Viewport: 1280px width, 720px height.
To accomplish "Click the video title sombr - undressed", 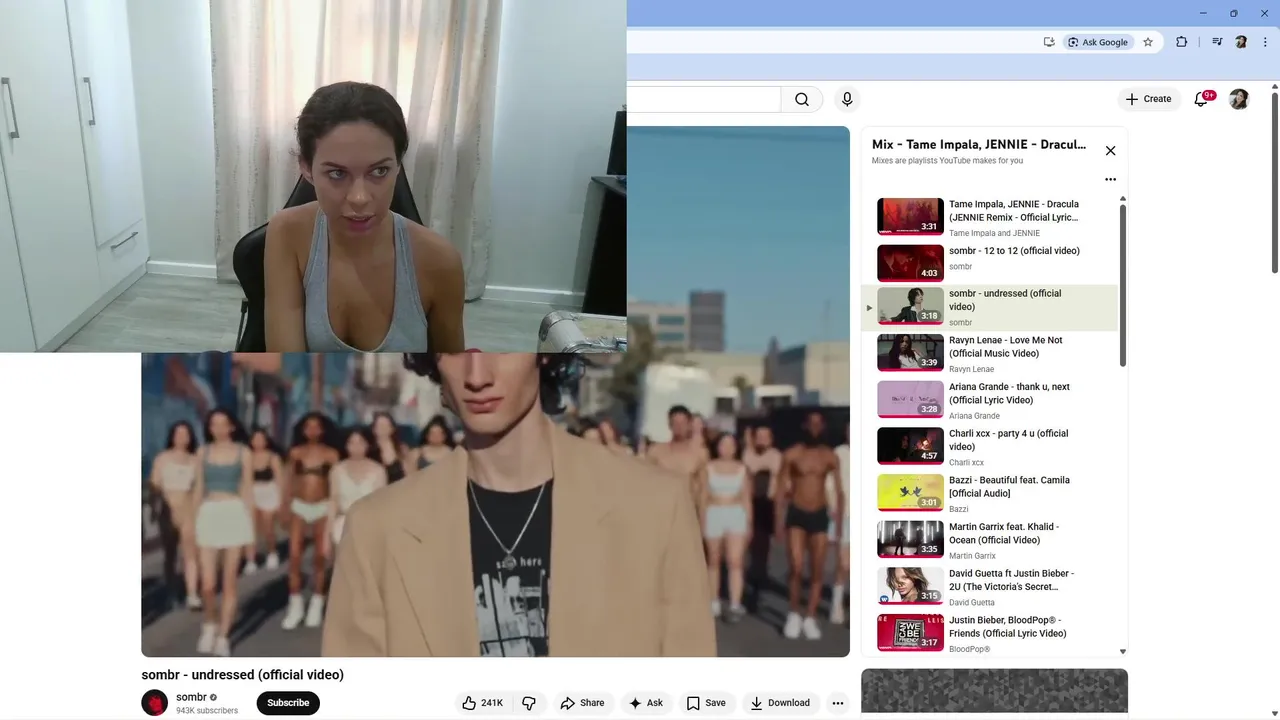I will 242,675.
